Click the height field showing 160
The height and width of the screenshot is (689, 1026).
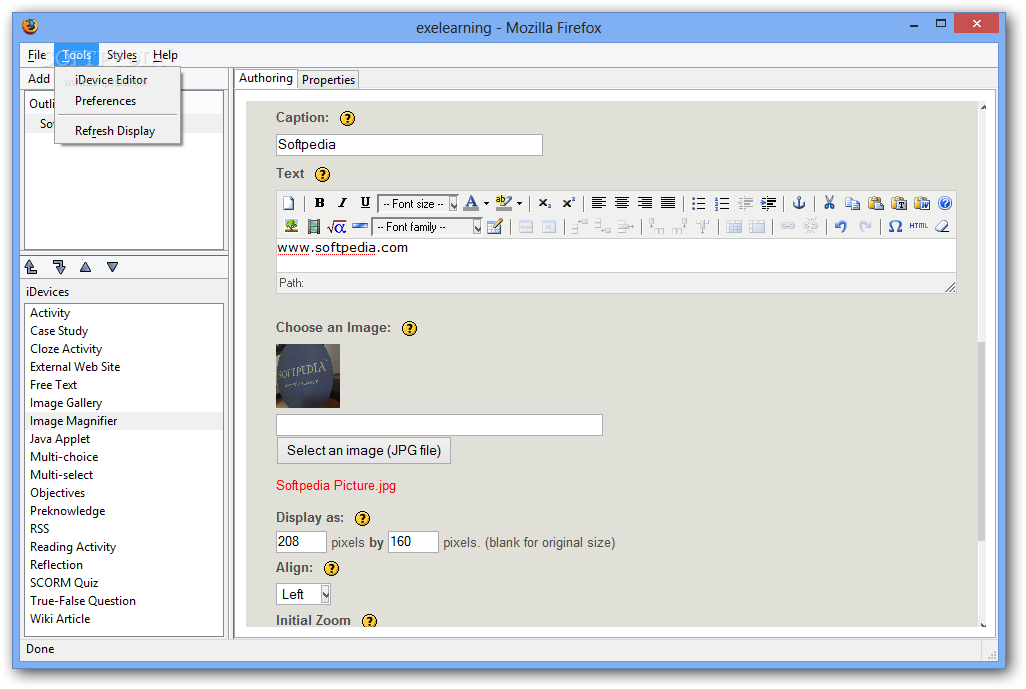(413, 542)
